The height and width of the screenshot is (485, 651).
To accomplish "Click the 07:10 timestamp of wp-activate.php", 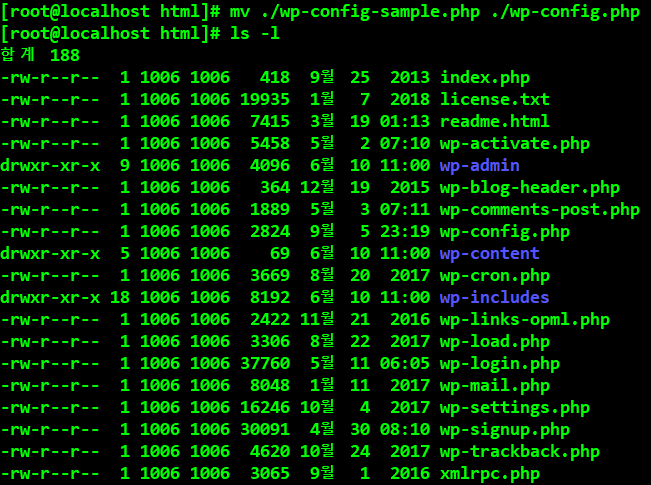I will pos(405,144).
